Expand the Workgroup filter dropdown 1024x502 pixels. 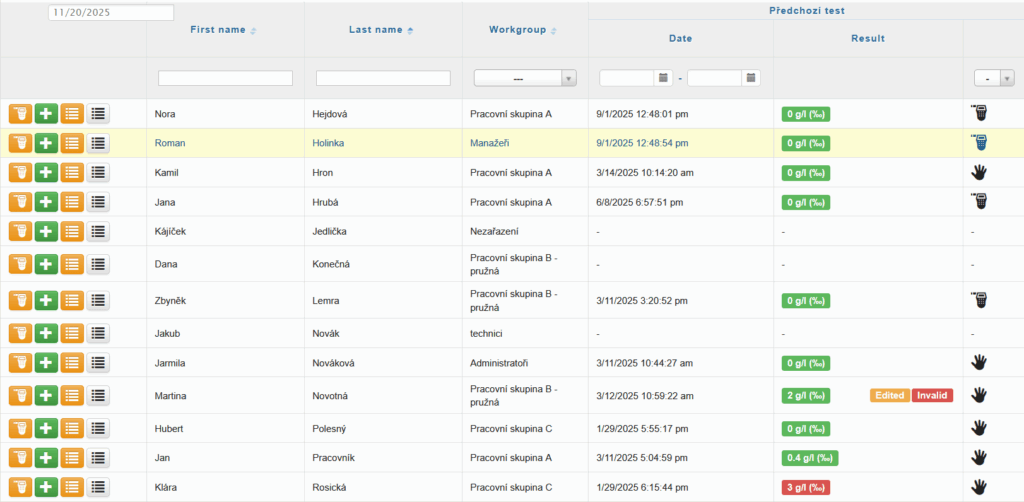(x=525, y=78)
